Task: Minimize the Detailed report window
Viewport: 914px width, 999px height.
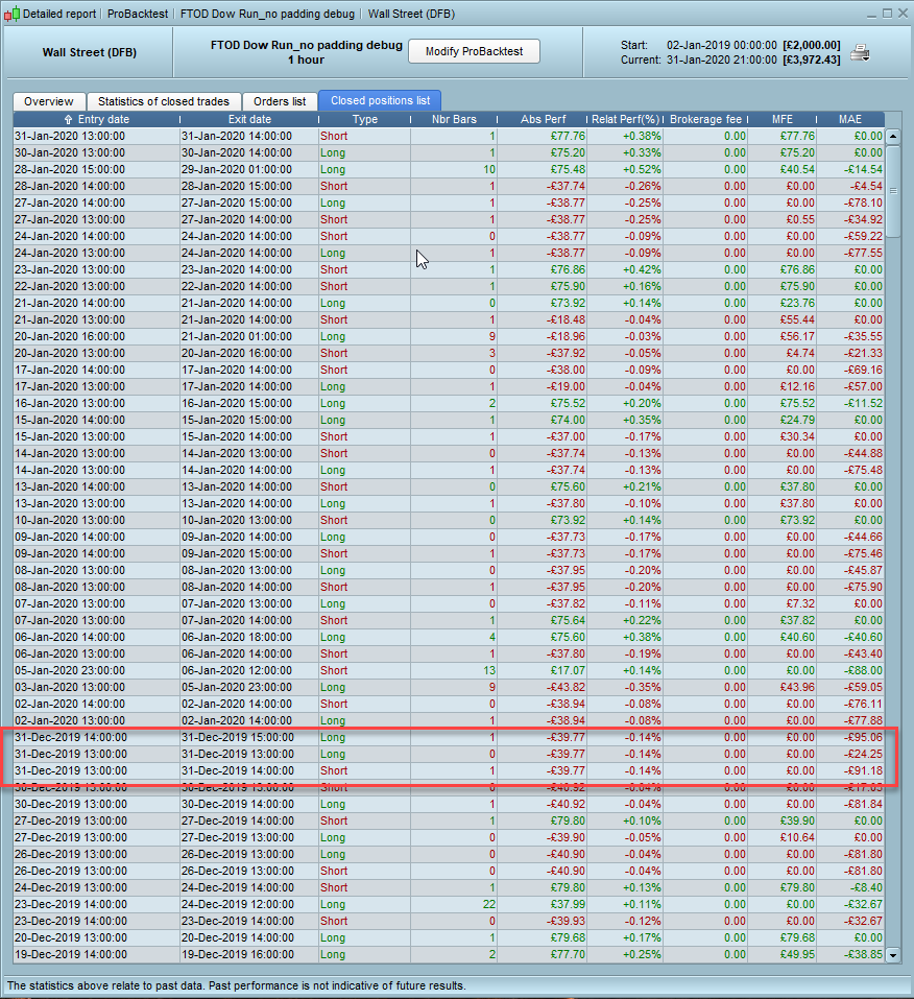Action: tap(872, 14)
